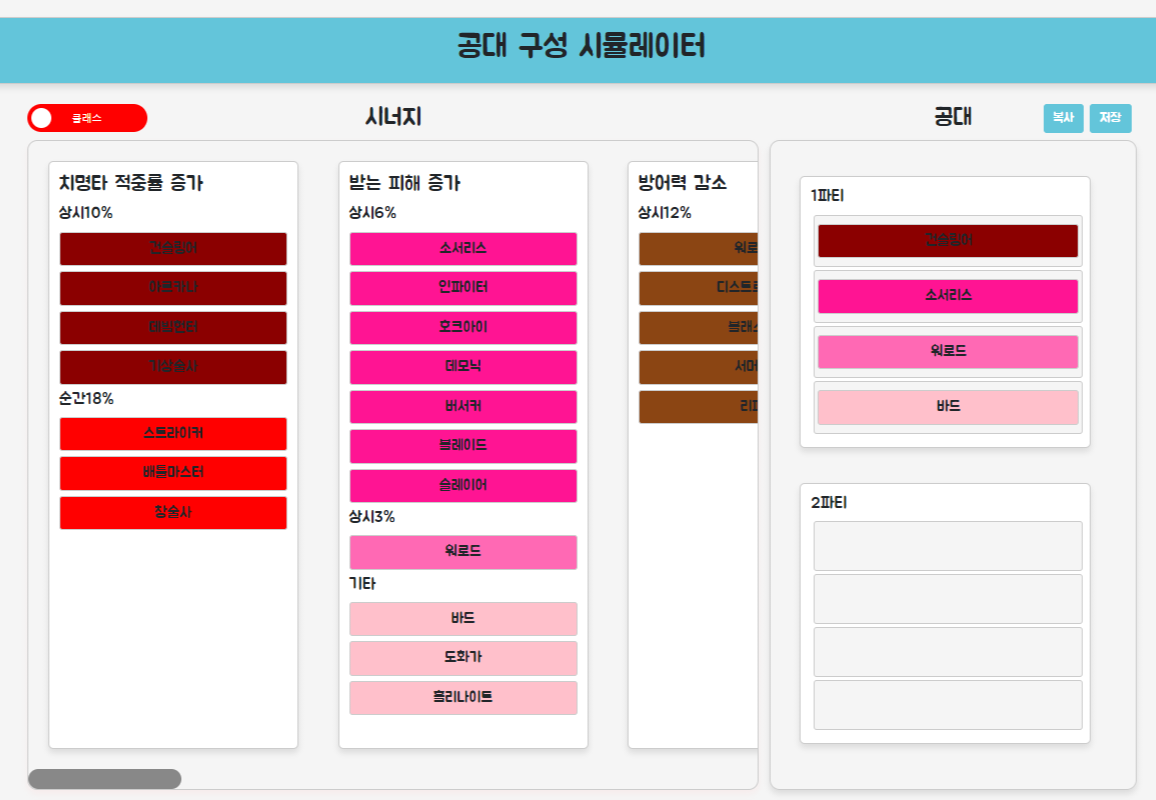The width and height of the screenshot is (1156, 800).
Task: Select 도화가 in the 기타 group
Action: point(463,658)
